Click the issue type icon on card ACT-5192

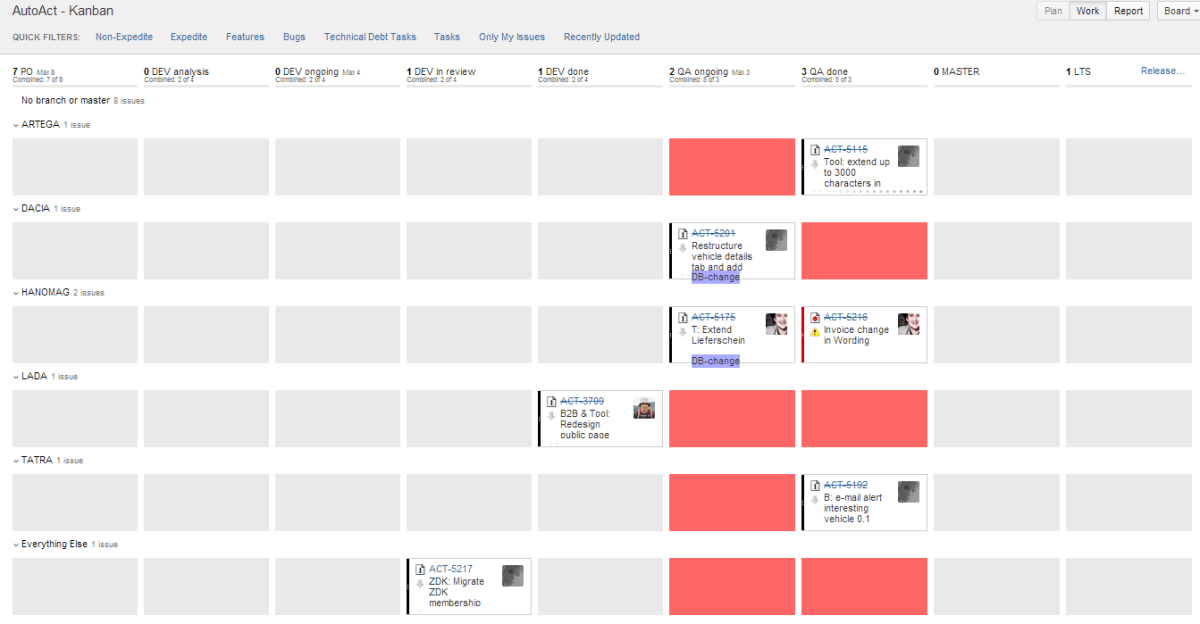pos(816,483)
